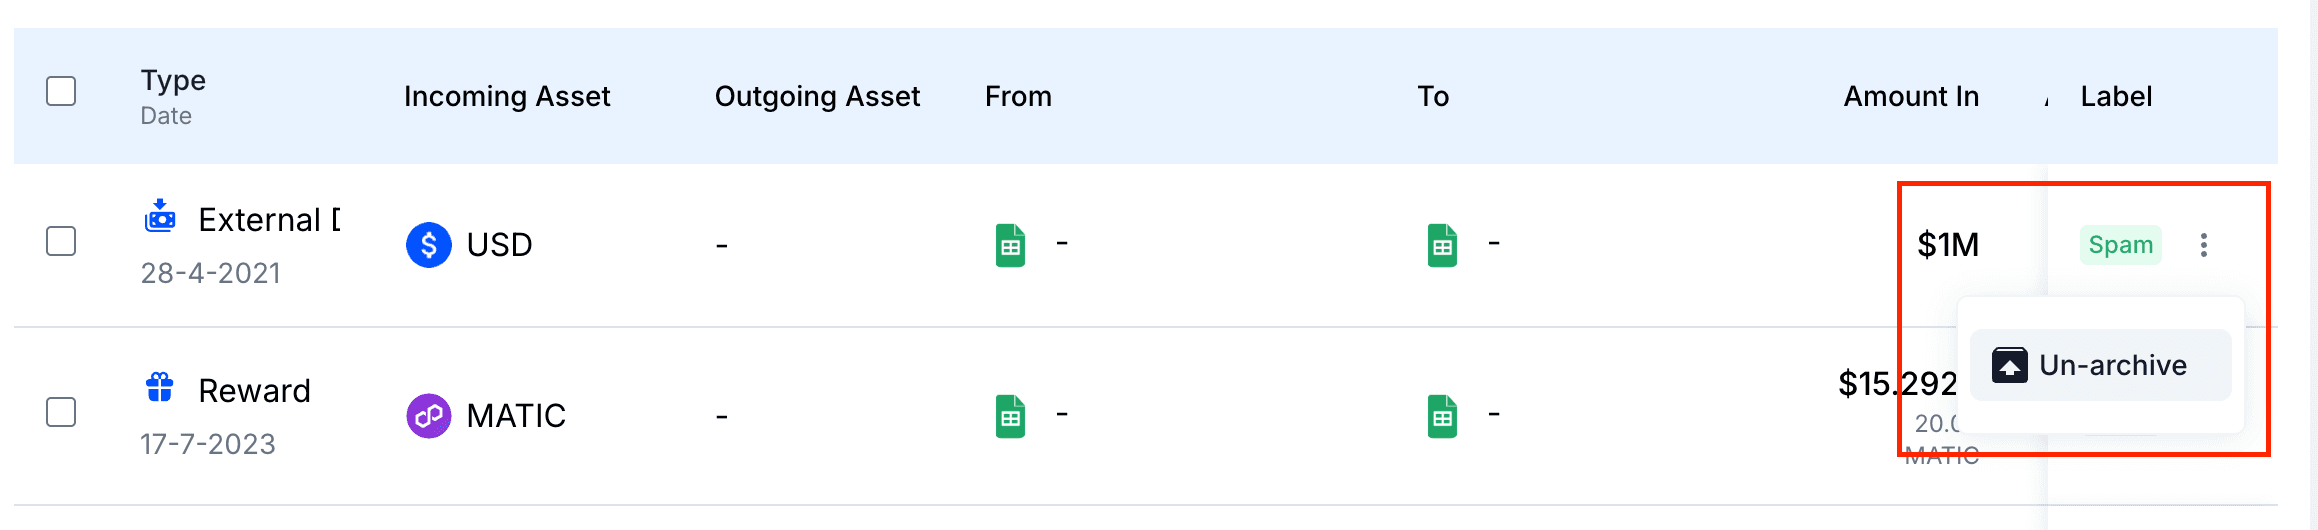The height and width of the screenshot is (530, 2318).
Task: Sort by Amount In column header
Action: tap(1910, 96)
